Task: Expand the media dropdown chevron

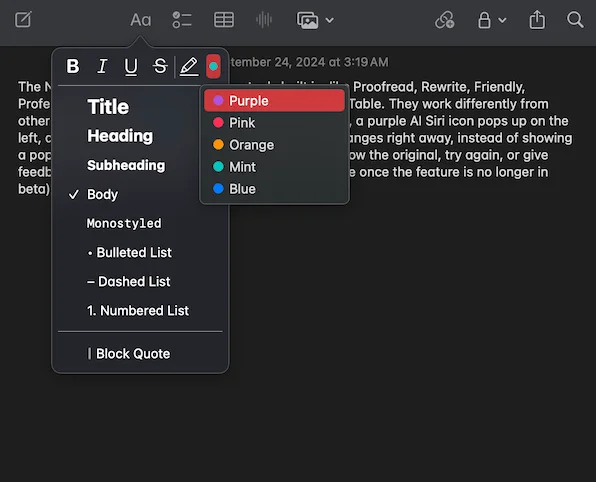Action: (330, 20)
